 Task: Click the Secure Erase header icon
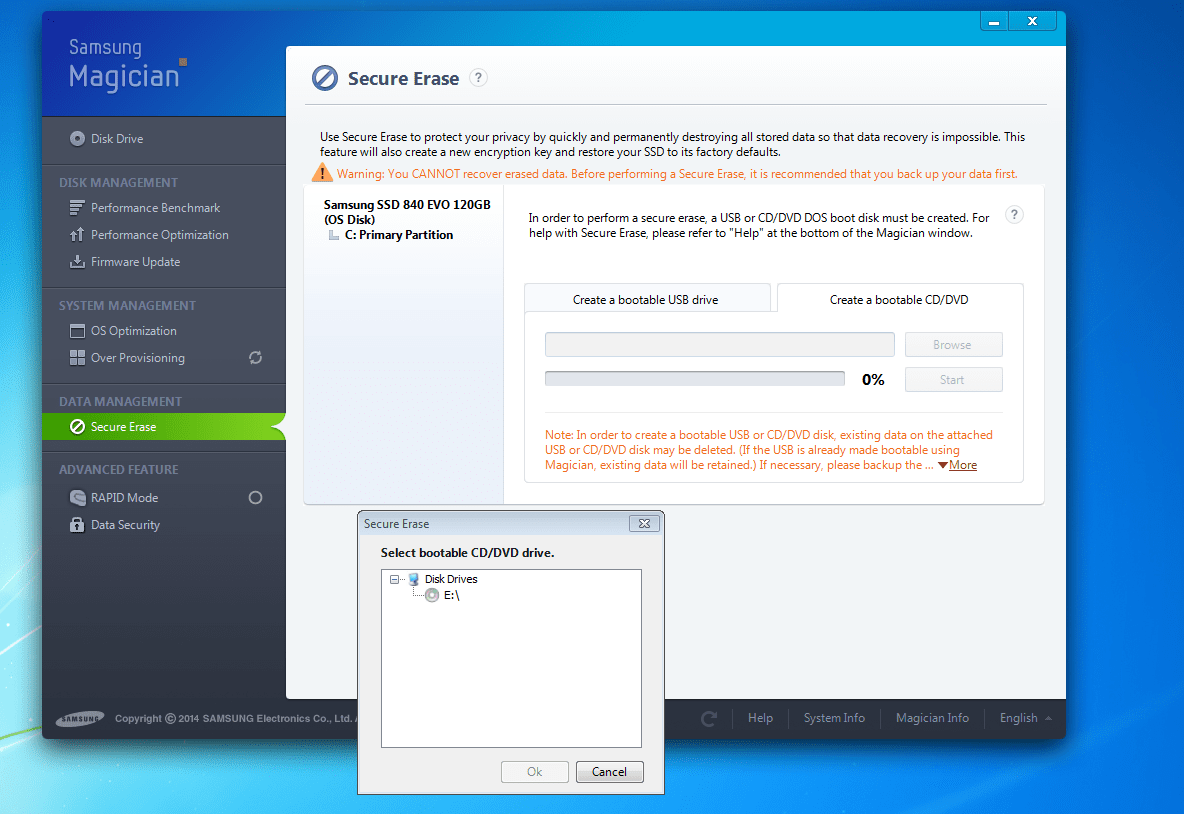pos(325,78)
